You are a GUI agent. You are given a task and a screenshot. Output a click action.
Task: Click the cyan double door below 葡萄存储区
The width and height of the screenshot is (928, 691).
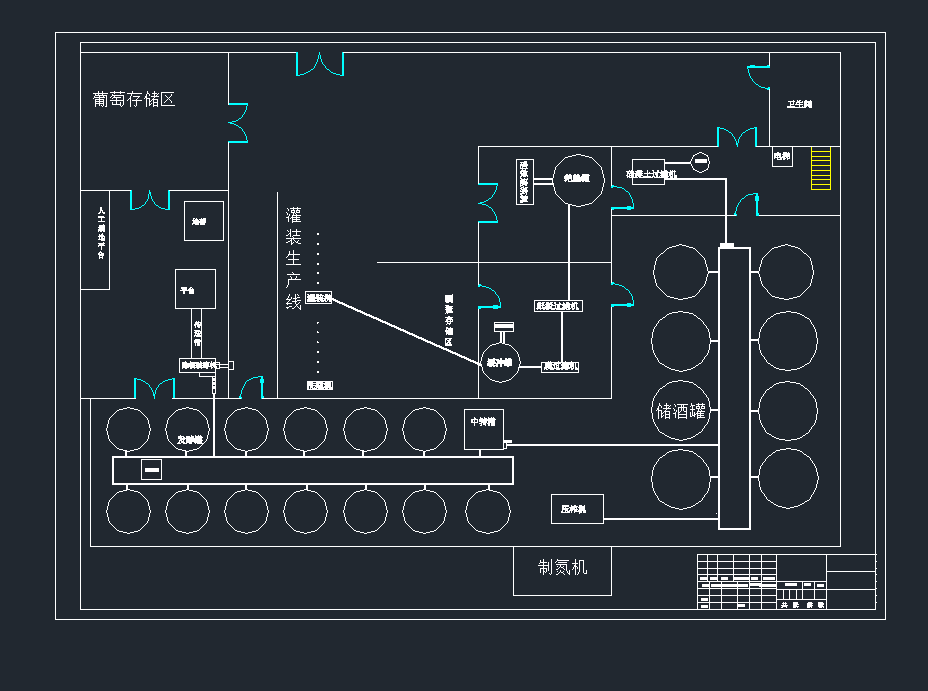click(150, 200)
